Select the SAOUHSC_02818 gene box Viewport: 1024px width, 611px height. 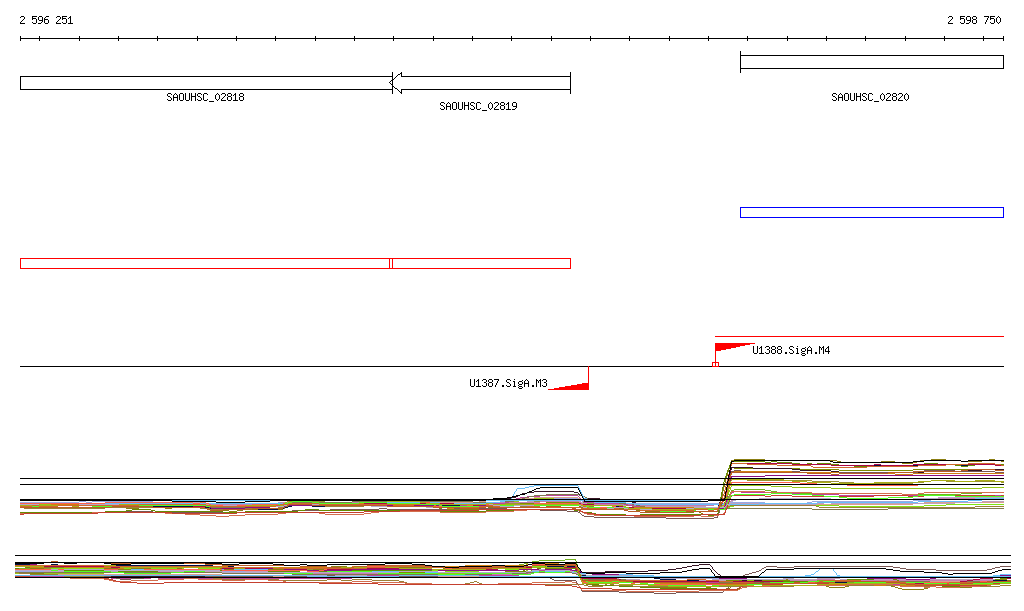pos(206,83)
